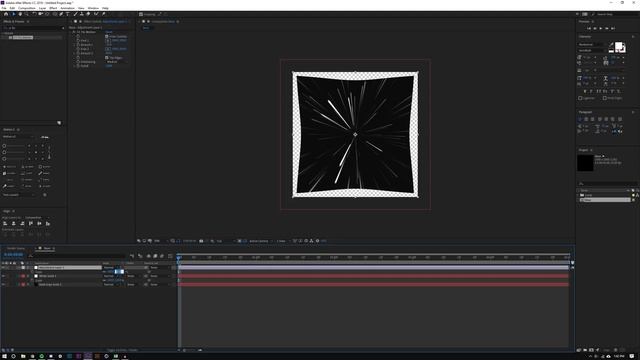Select the Selection (arrow) tool
This screenshot has width=640, height=360.
tap(13, 14)
